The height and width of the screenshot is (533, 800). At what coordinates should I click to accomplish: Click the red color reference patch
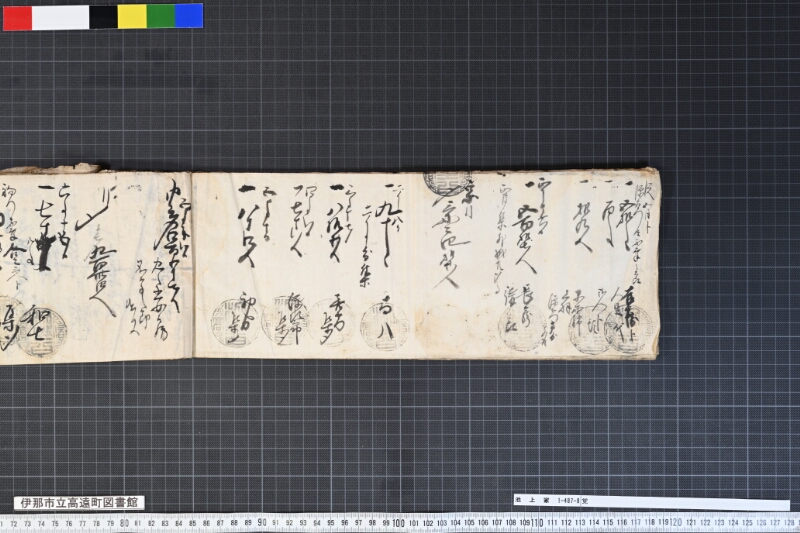pyautogui.click(x=18, y=17)
